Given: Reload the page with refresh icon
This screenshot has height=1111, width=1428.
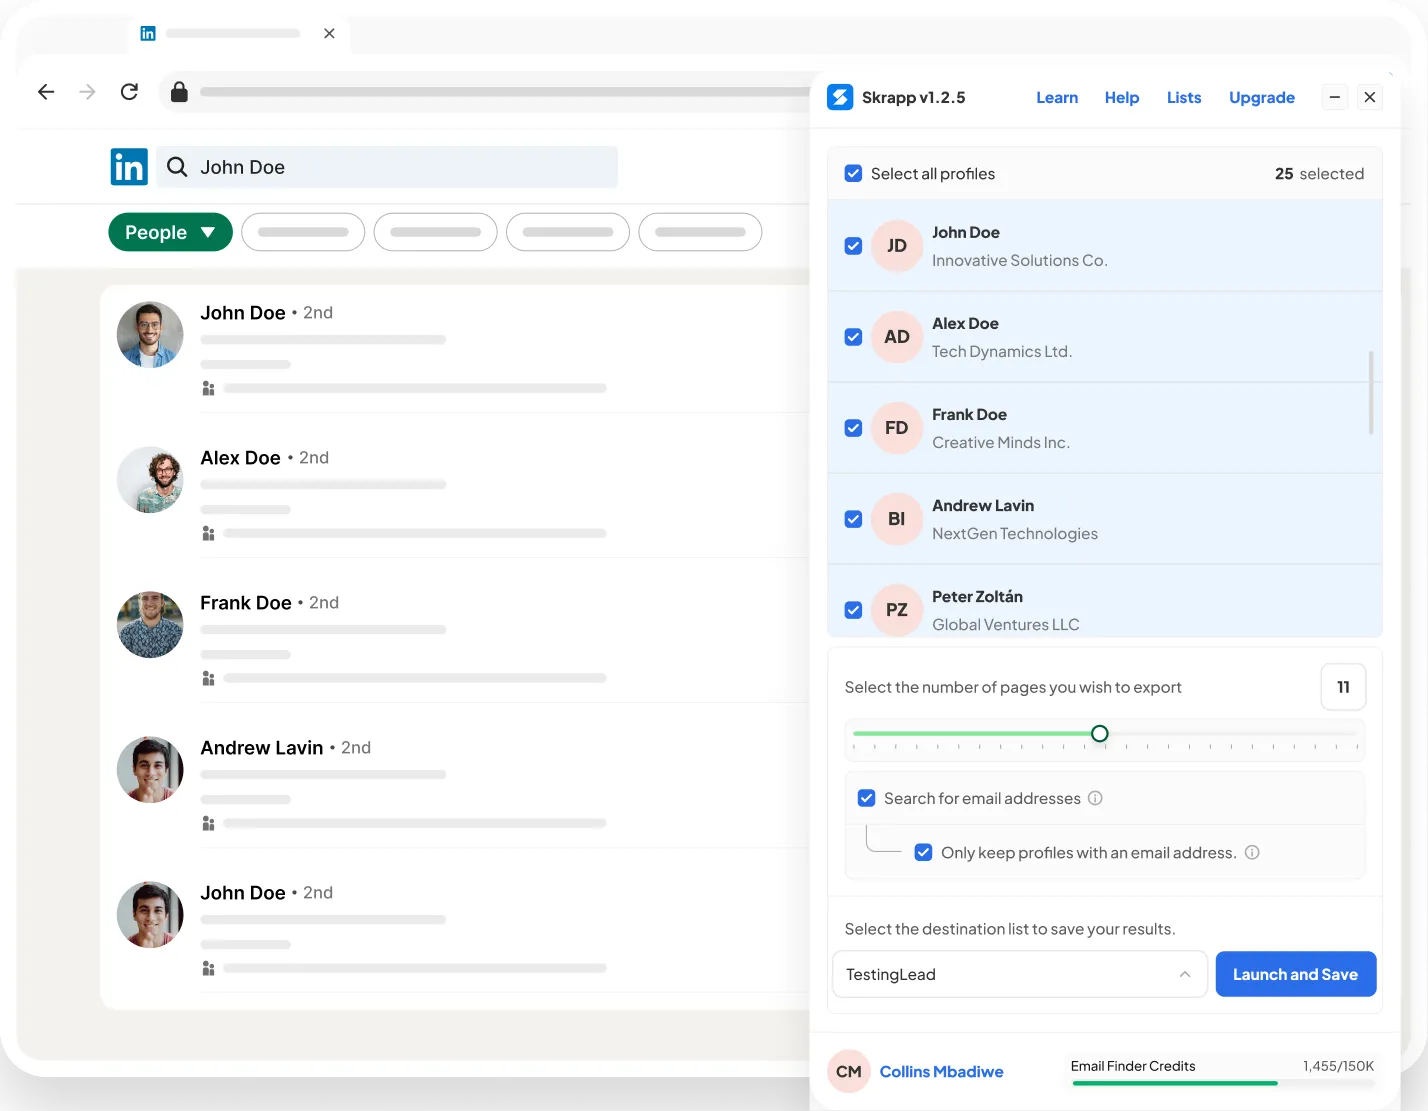Looking at the screenshot, I should (129, 92).
